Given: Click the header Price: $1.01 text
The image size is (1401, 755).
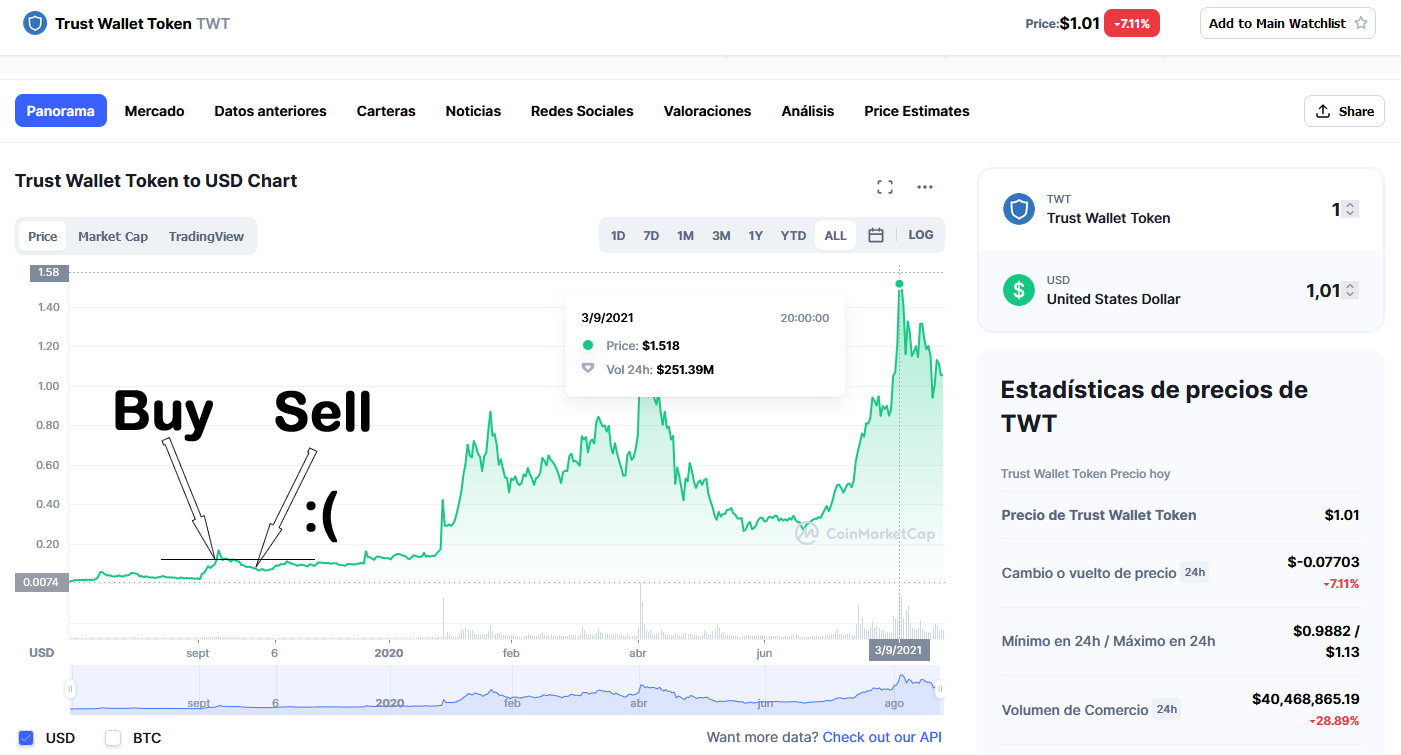Looking at the screenshot, I should tap(1062, 23).
